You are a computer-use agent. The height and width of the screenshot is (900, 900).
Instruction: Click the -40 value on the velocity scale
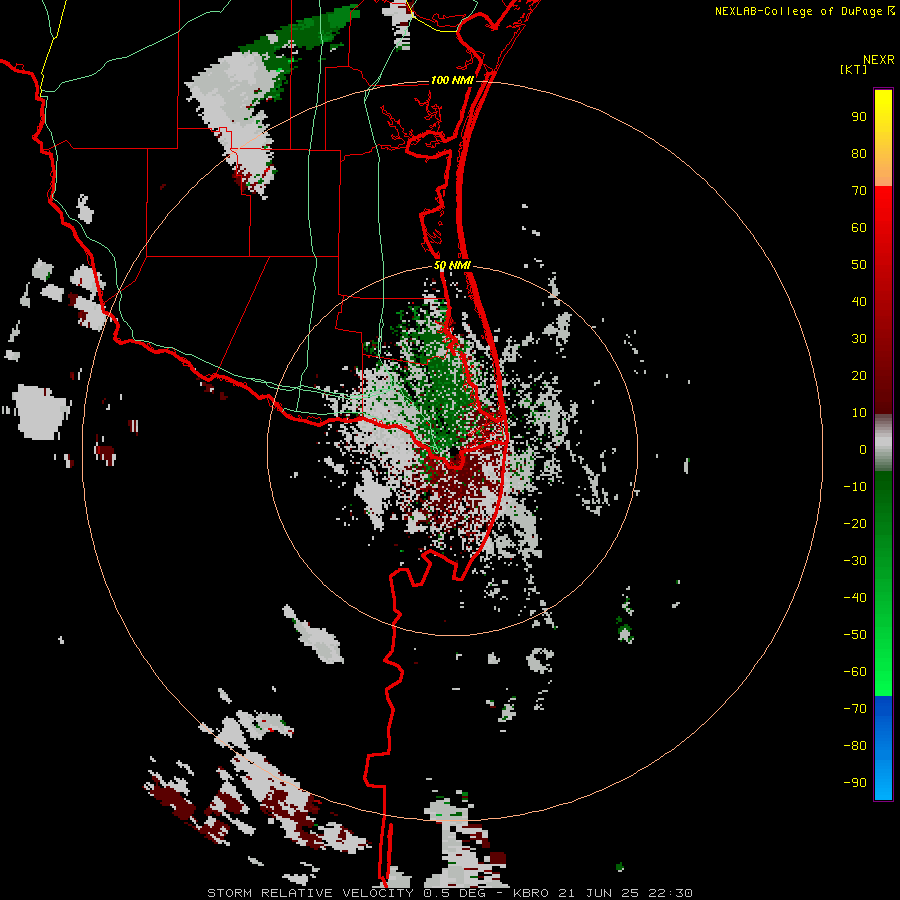[855, 598]
